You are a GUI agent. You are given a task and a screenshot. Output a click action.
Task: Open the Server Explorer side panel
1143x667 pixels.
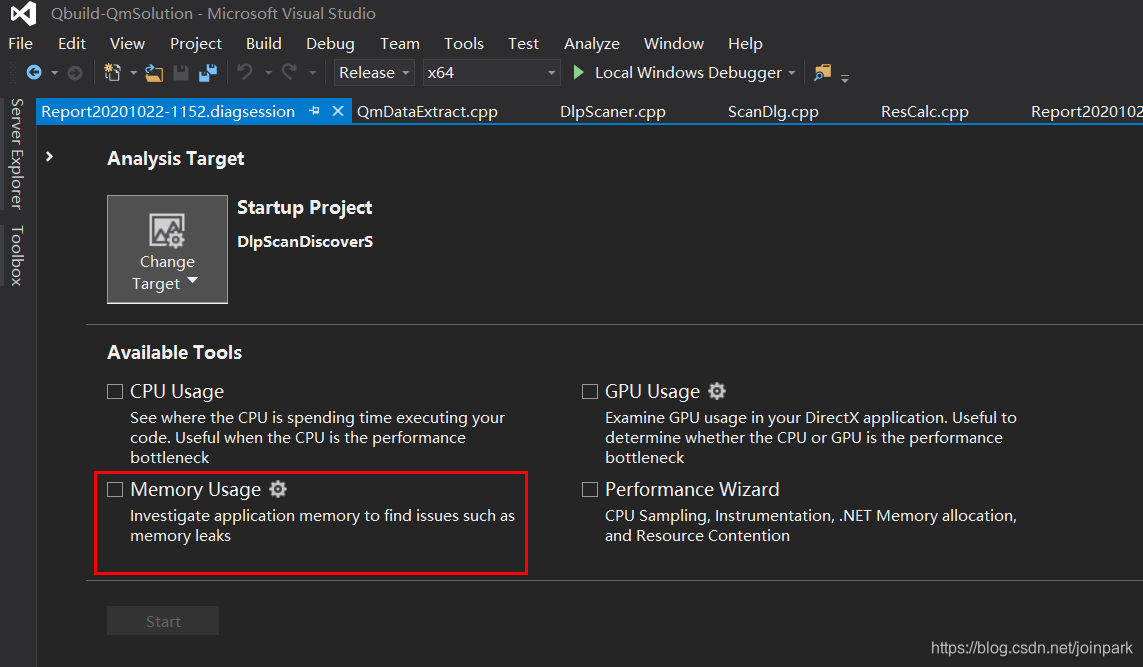[x=17, y=154]
